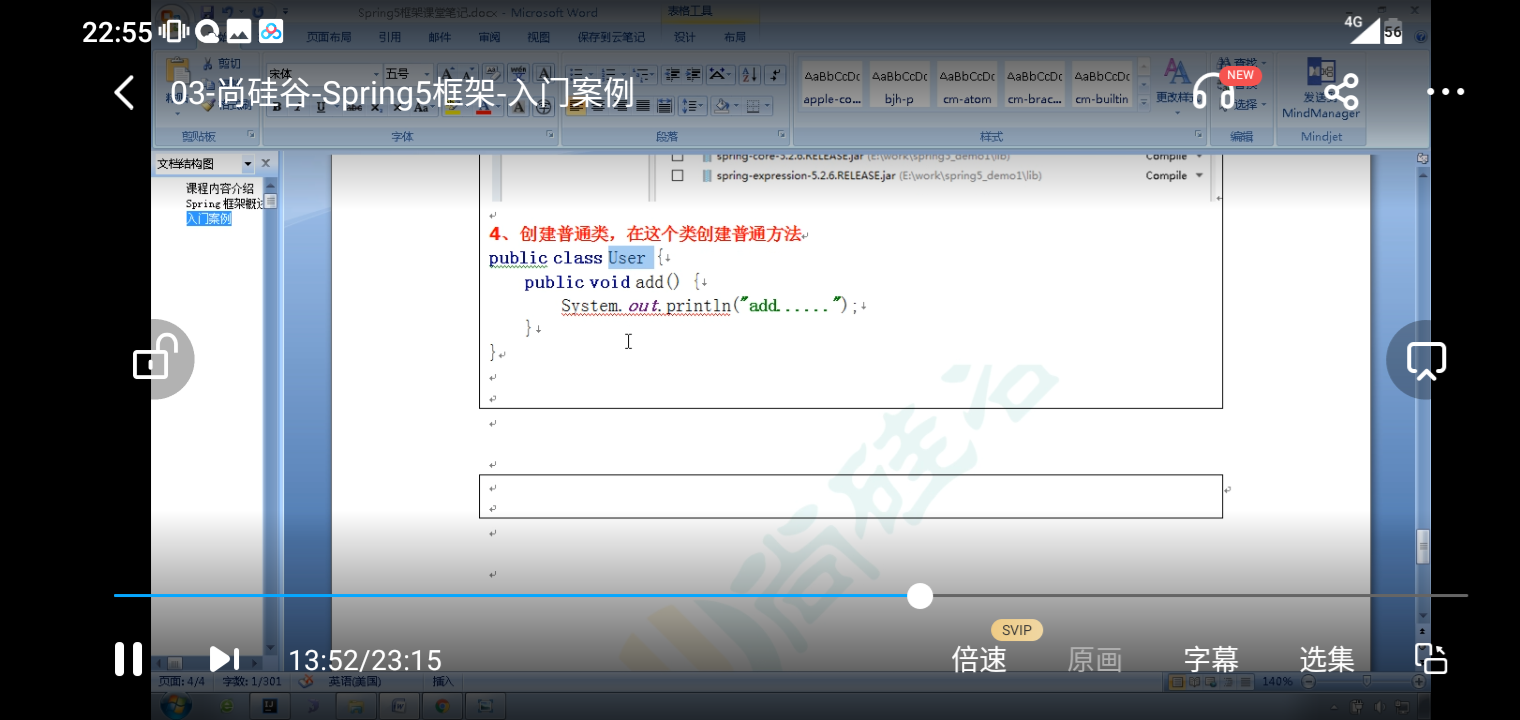Change video quality via 原画
Image resolution: width=1520 pixels, height=720 pixels.
pyautogui.click(x=1094, y=660)
